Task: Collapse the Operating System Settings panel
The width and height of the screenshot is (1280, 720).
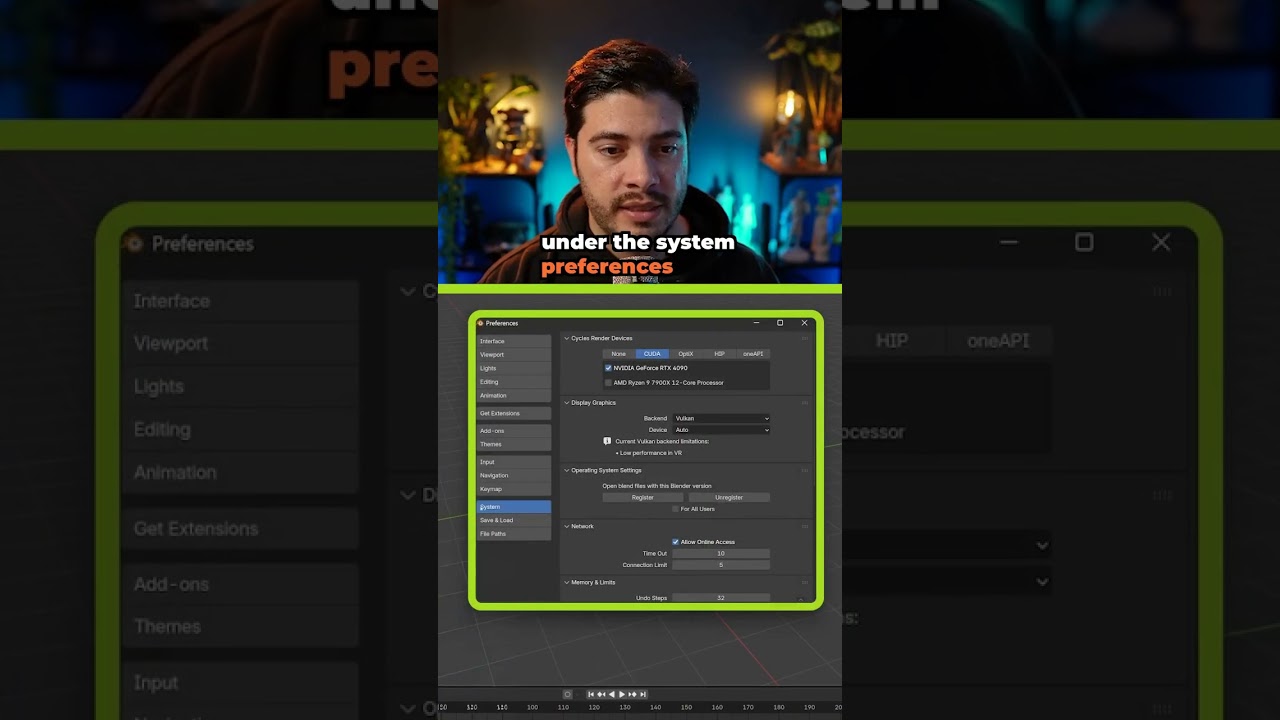Action: coord(567,470)
